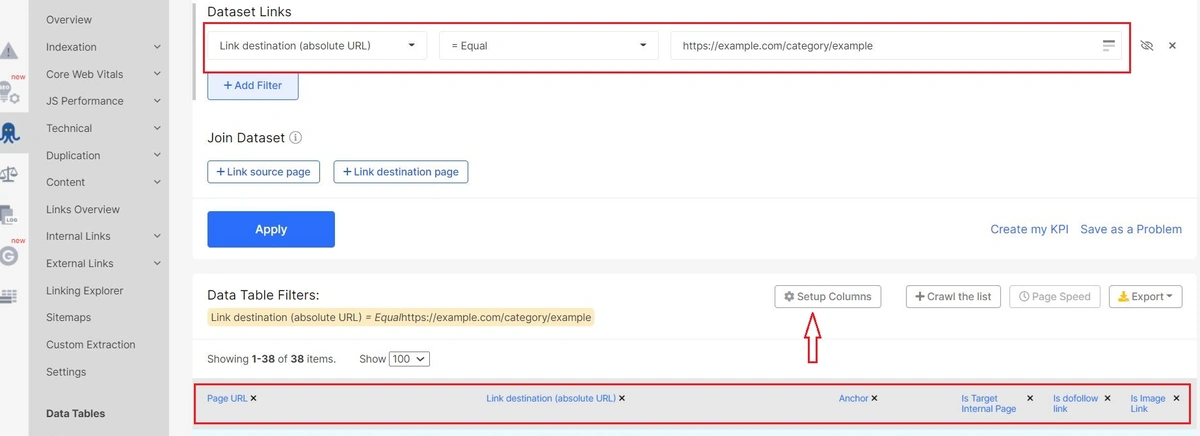
Task: Open list editor icon in URL field
Action: (1108, 46)
